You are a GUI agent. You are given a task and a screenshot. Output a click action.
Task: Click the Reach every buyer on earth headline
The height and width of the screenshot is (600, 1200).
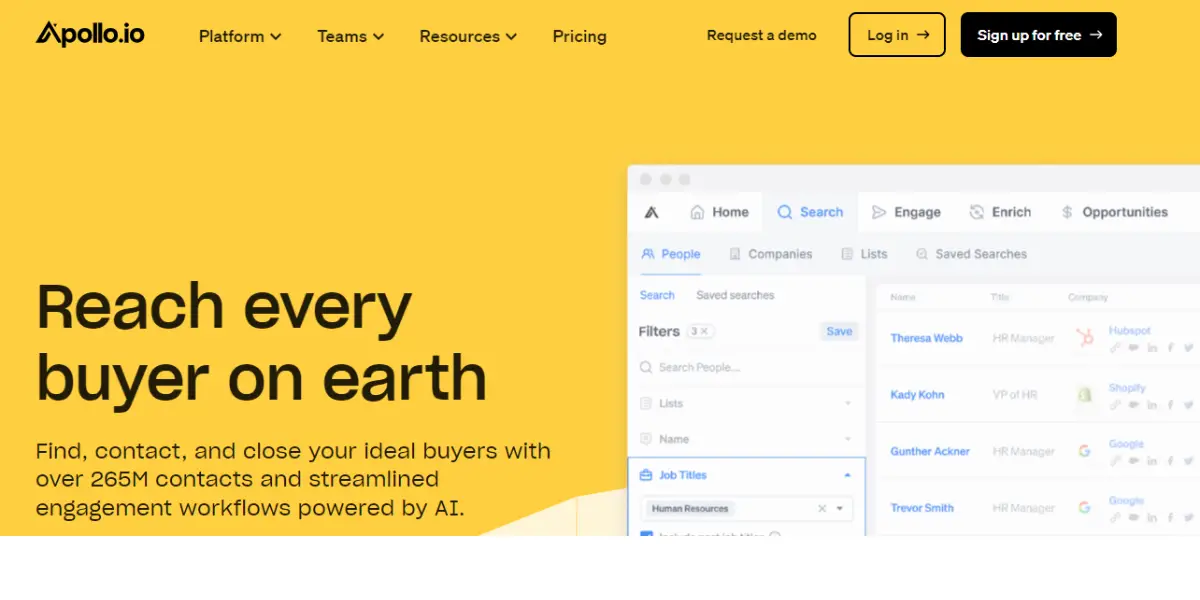262,342
